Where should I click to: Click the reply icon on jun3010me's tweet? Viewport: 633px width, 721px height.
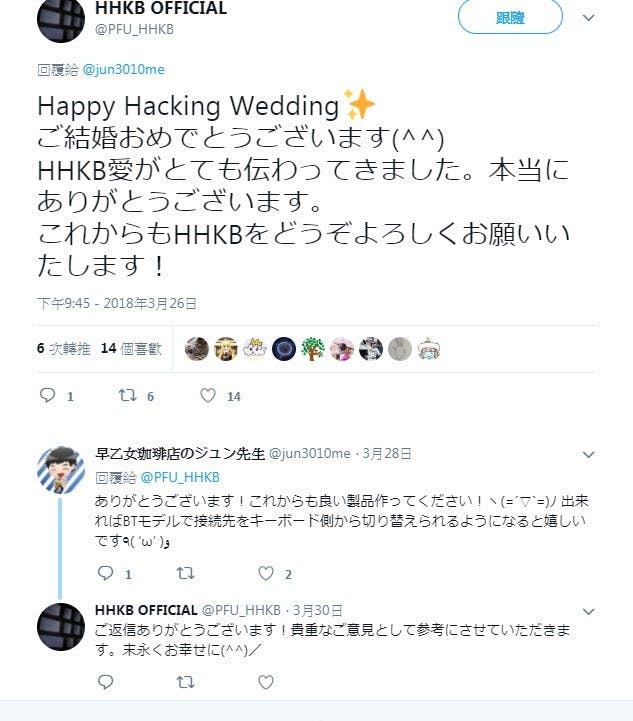(x=106, y=573)
